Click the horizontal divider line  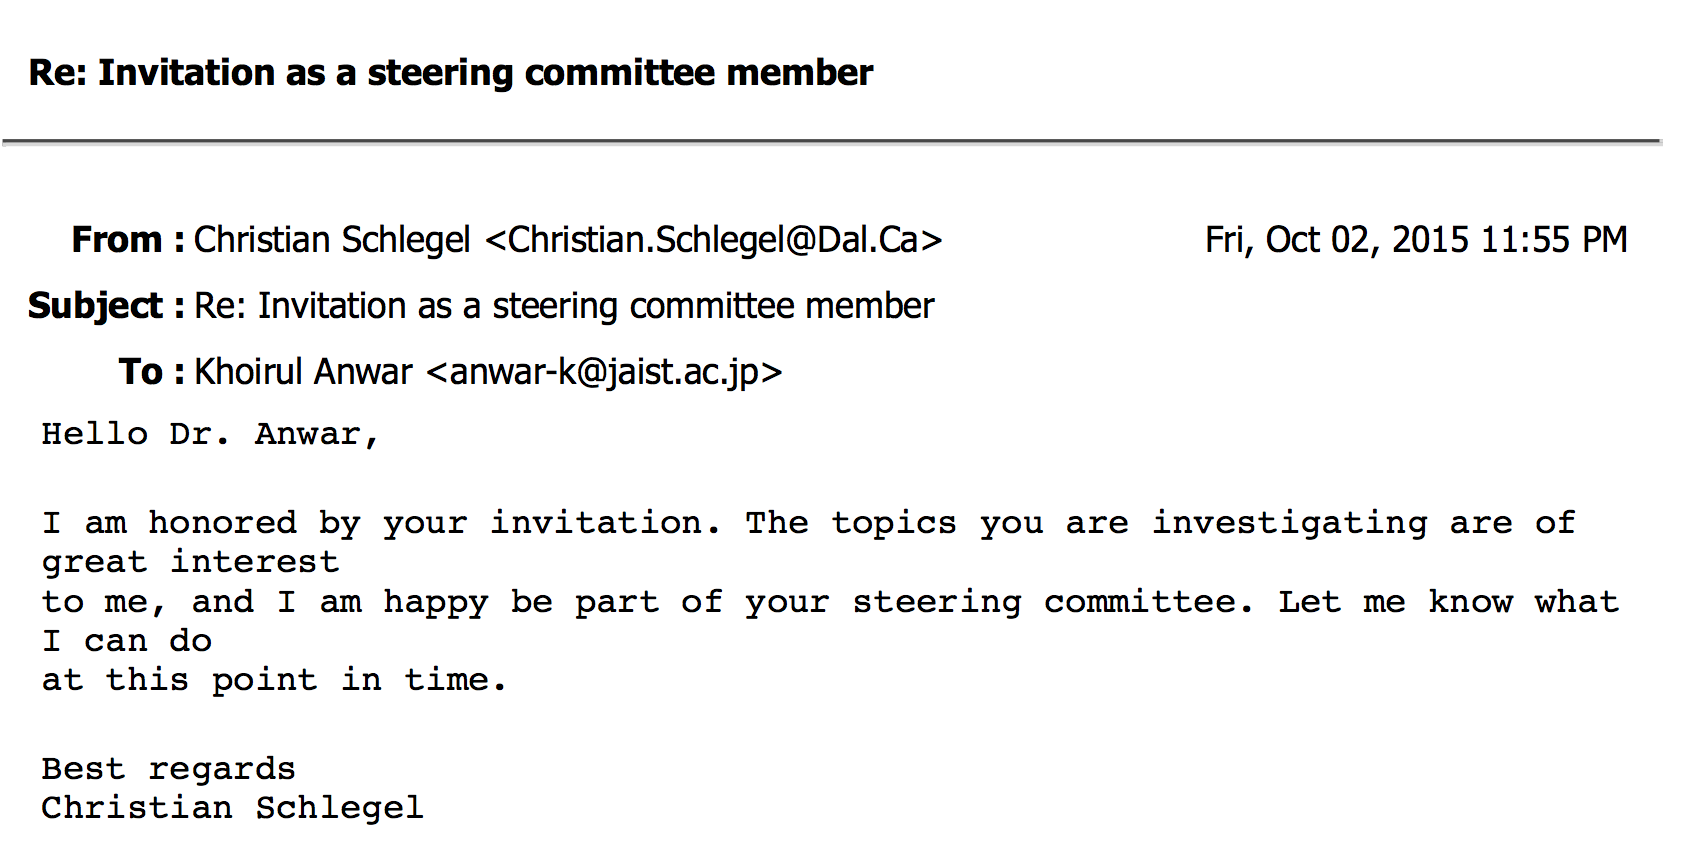click(832, 143)
